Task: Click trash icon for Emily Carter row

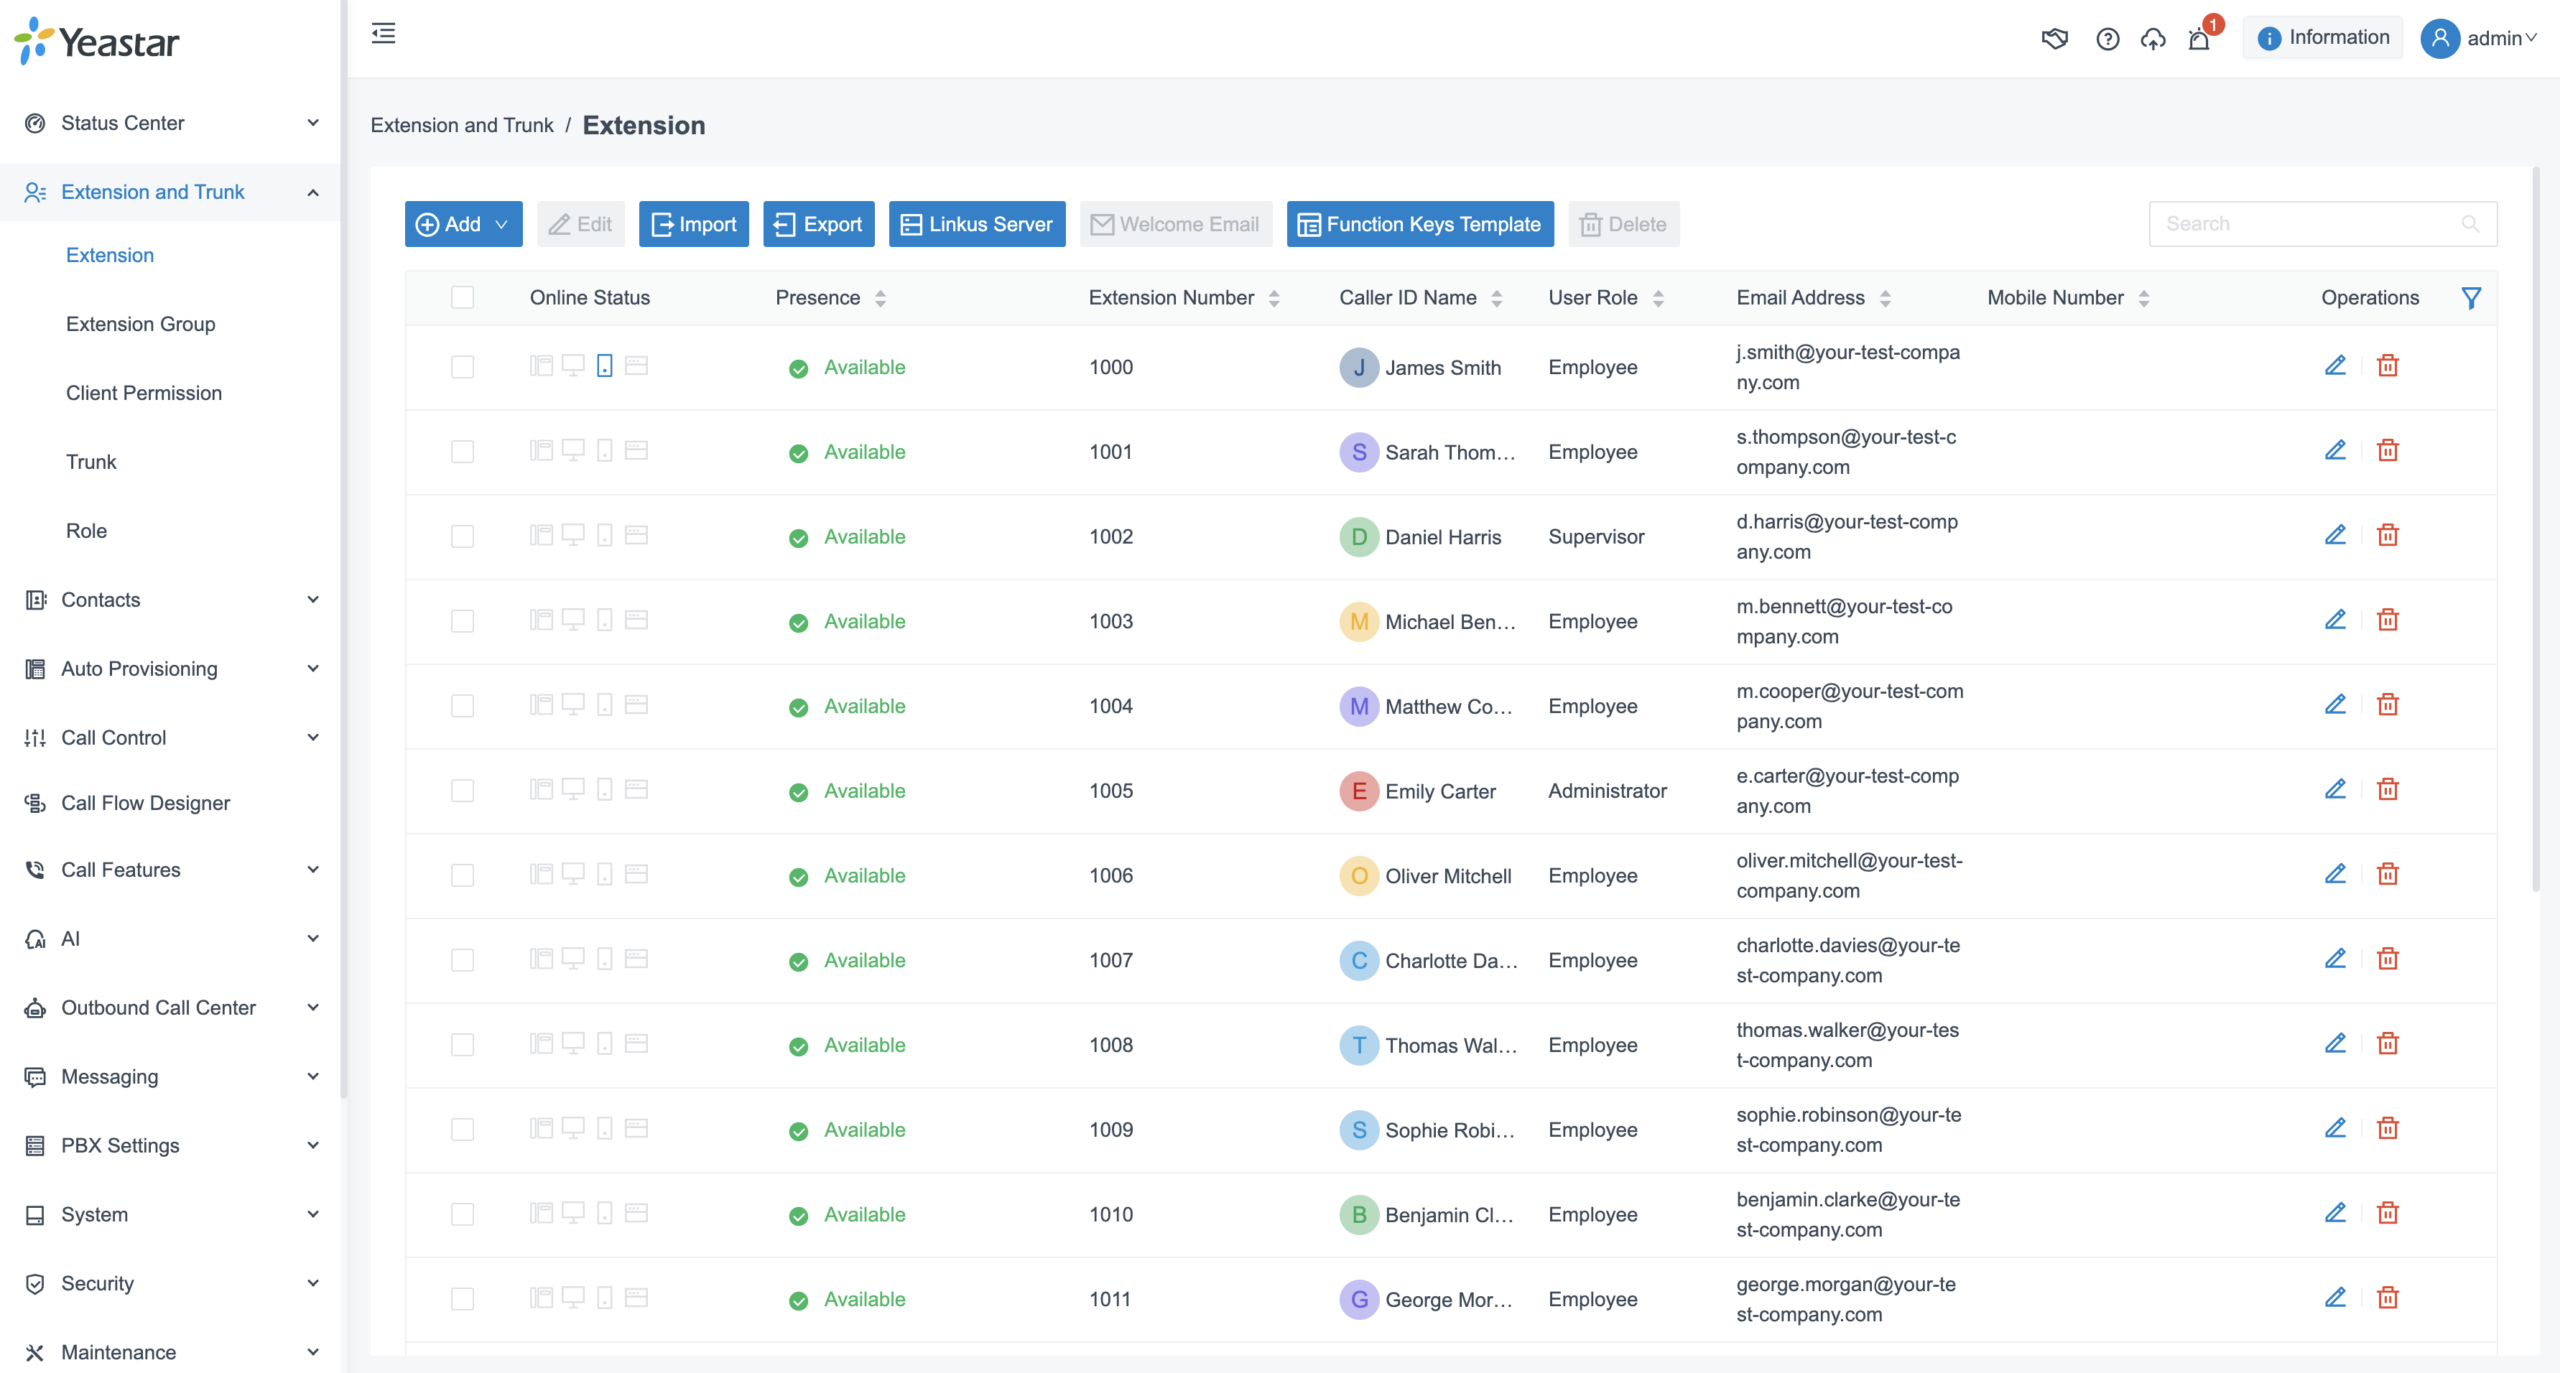Action: [2388, 790]
